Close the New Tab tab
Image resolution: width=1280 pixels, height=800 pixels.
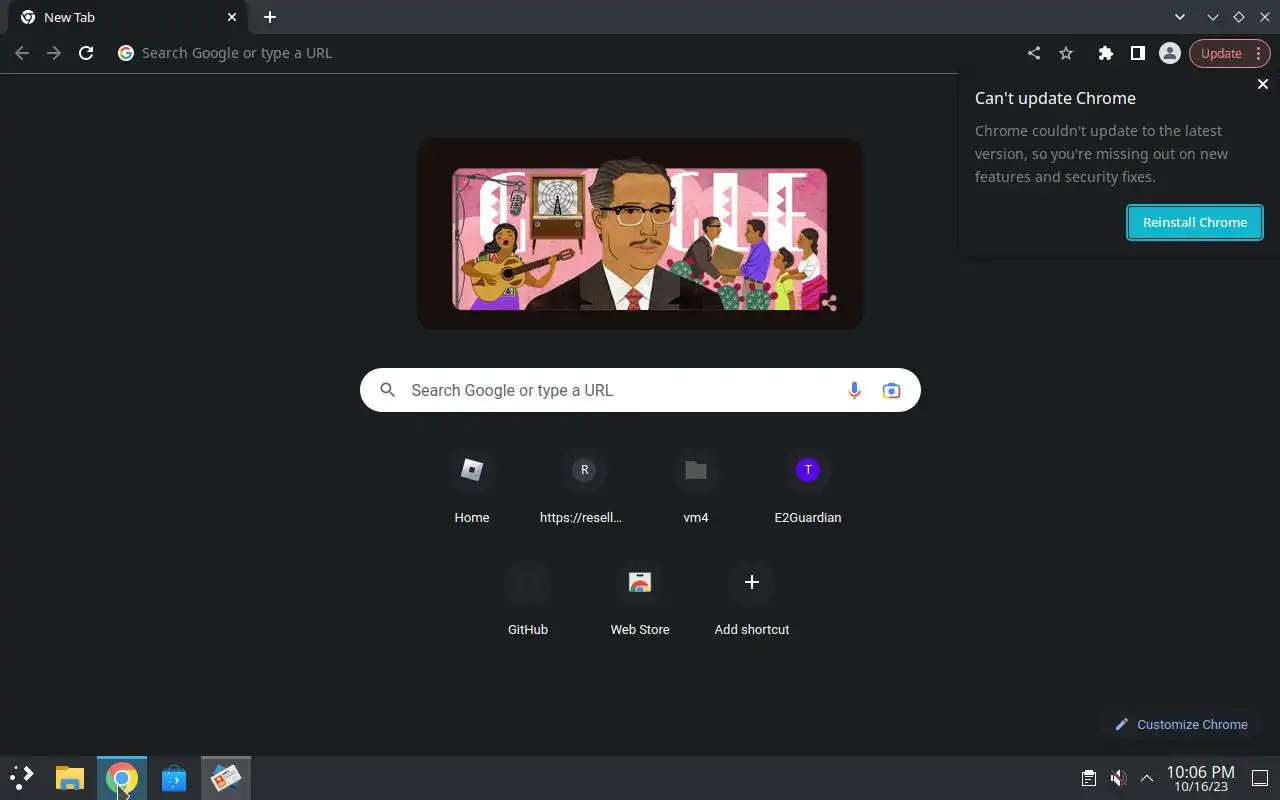(x=232, y=17)
